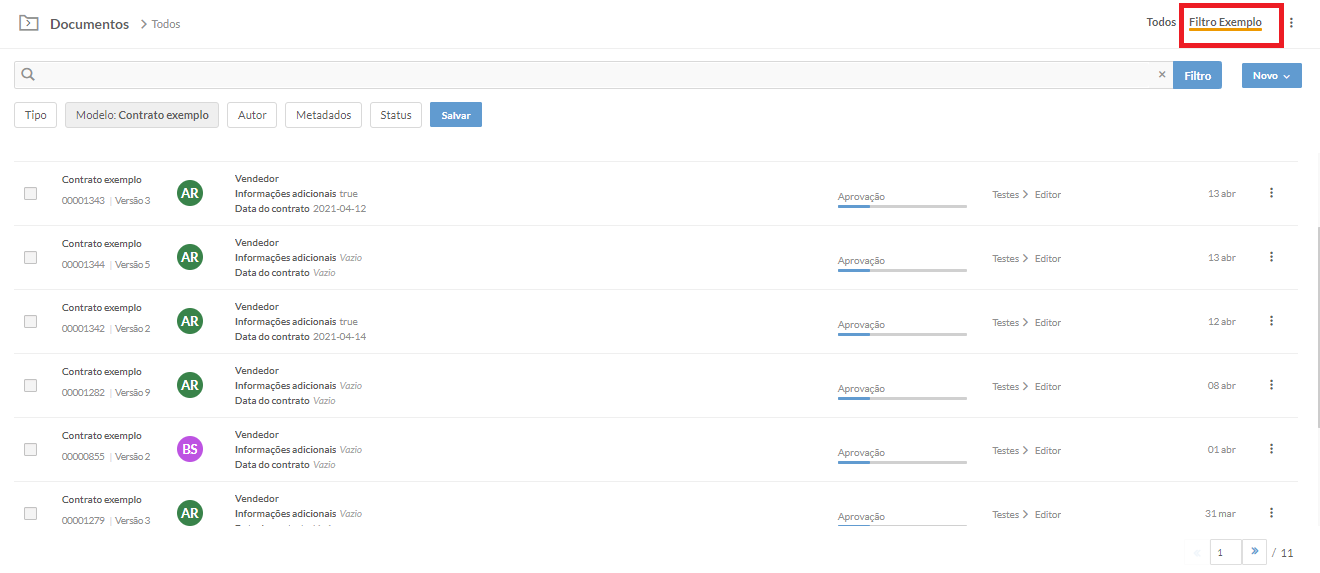Click the search magnifier icon
Image resolution: width=1320 pixels, height=573 pixels.
click(x=28, y=75)
